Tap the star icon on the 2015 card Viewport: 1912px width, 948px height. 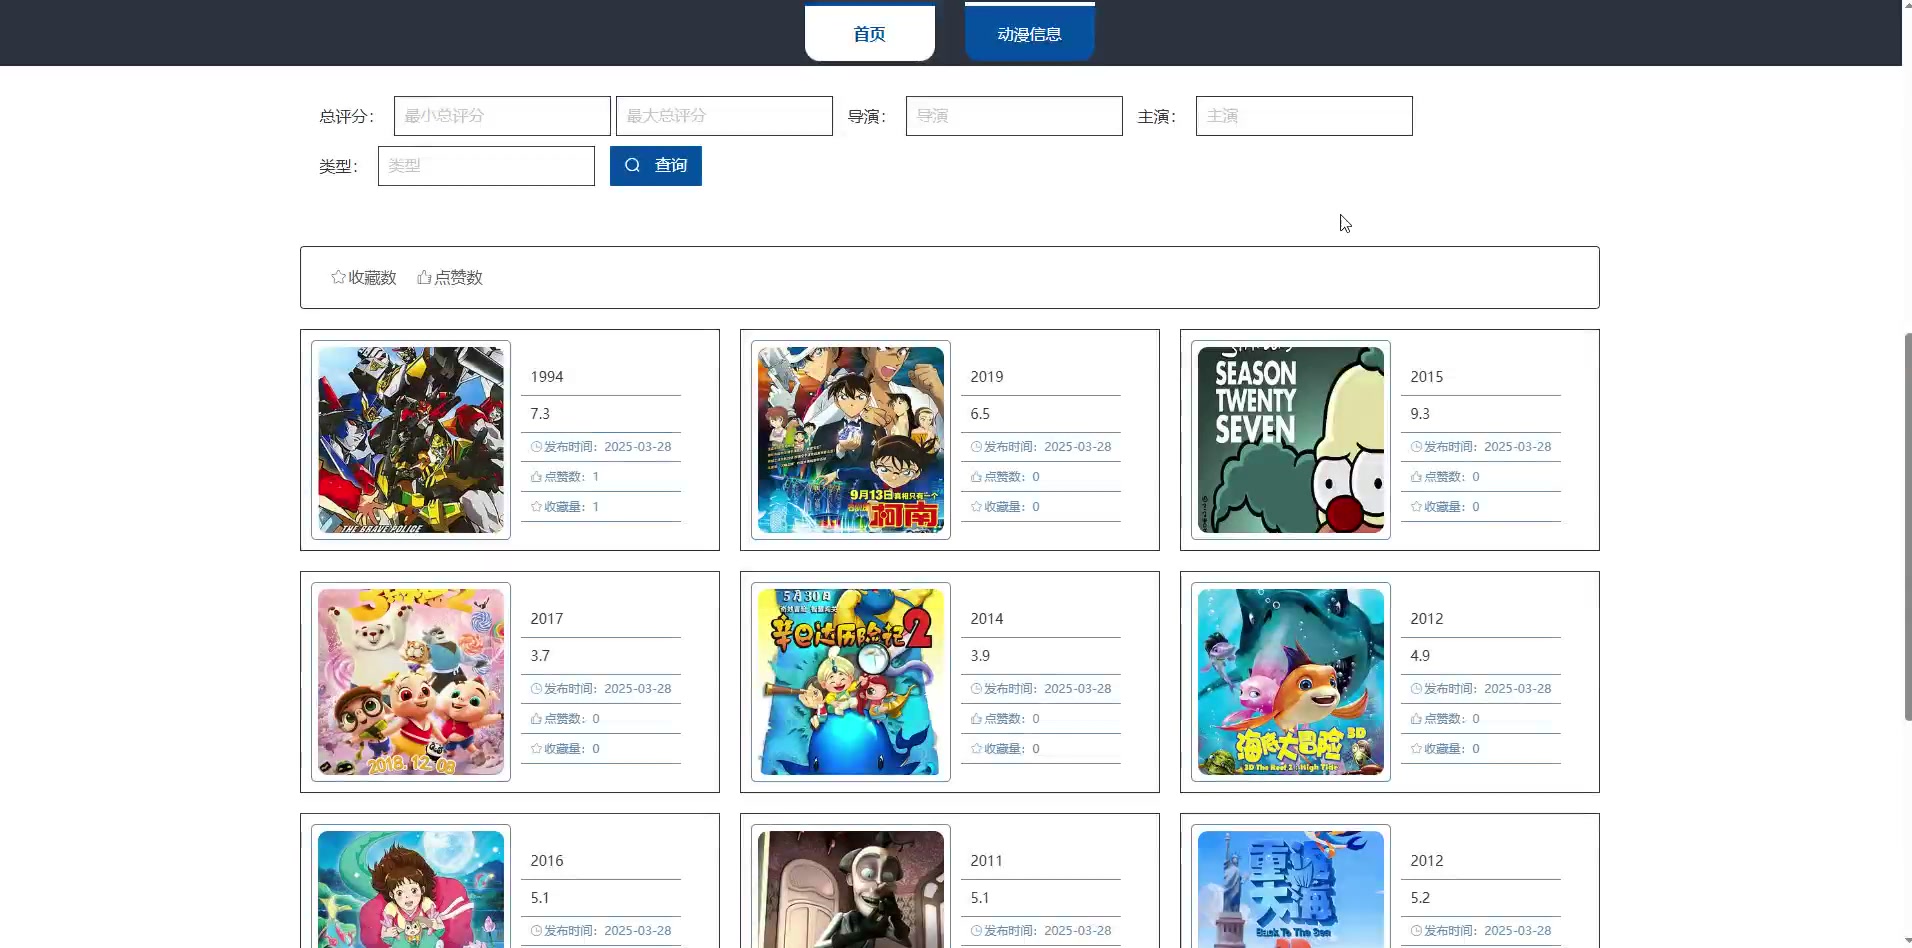pos(1416,507)
